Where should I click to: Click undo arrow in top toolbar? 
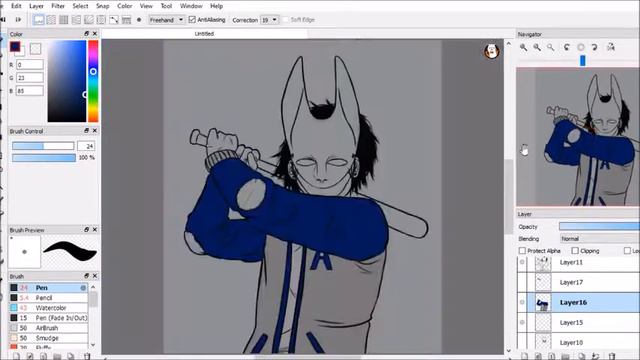coord(3,19)
